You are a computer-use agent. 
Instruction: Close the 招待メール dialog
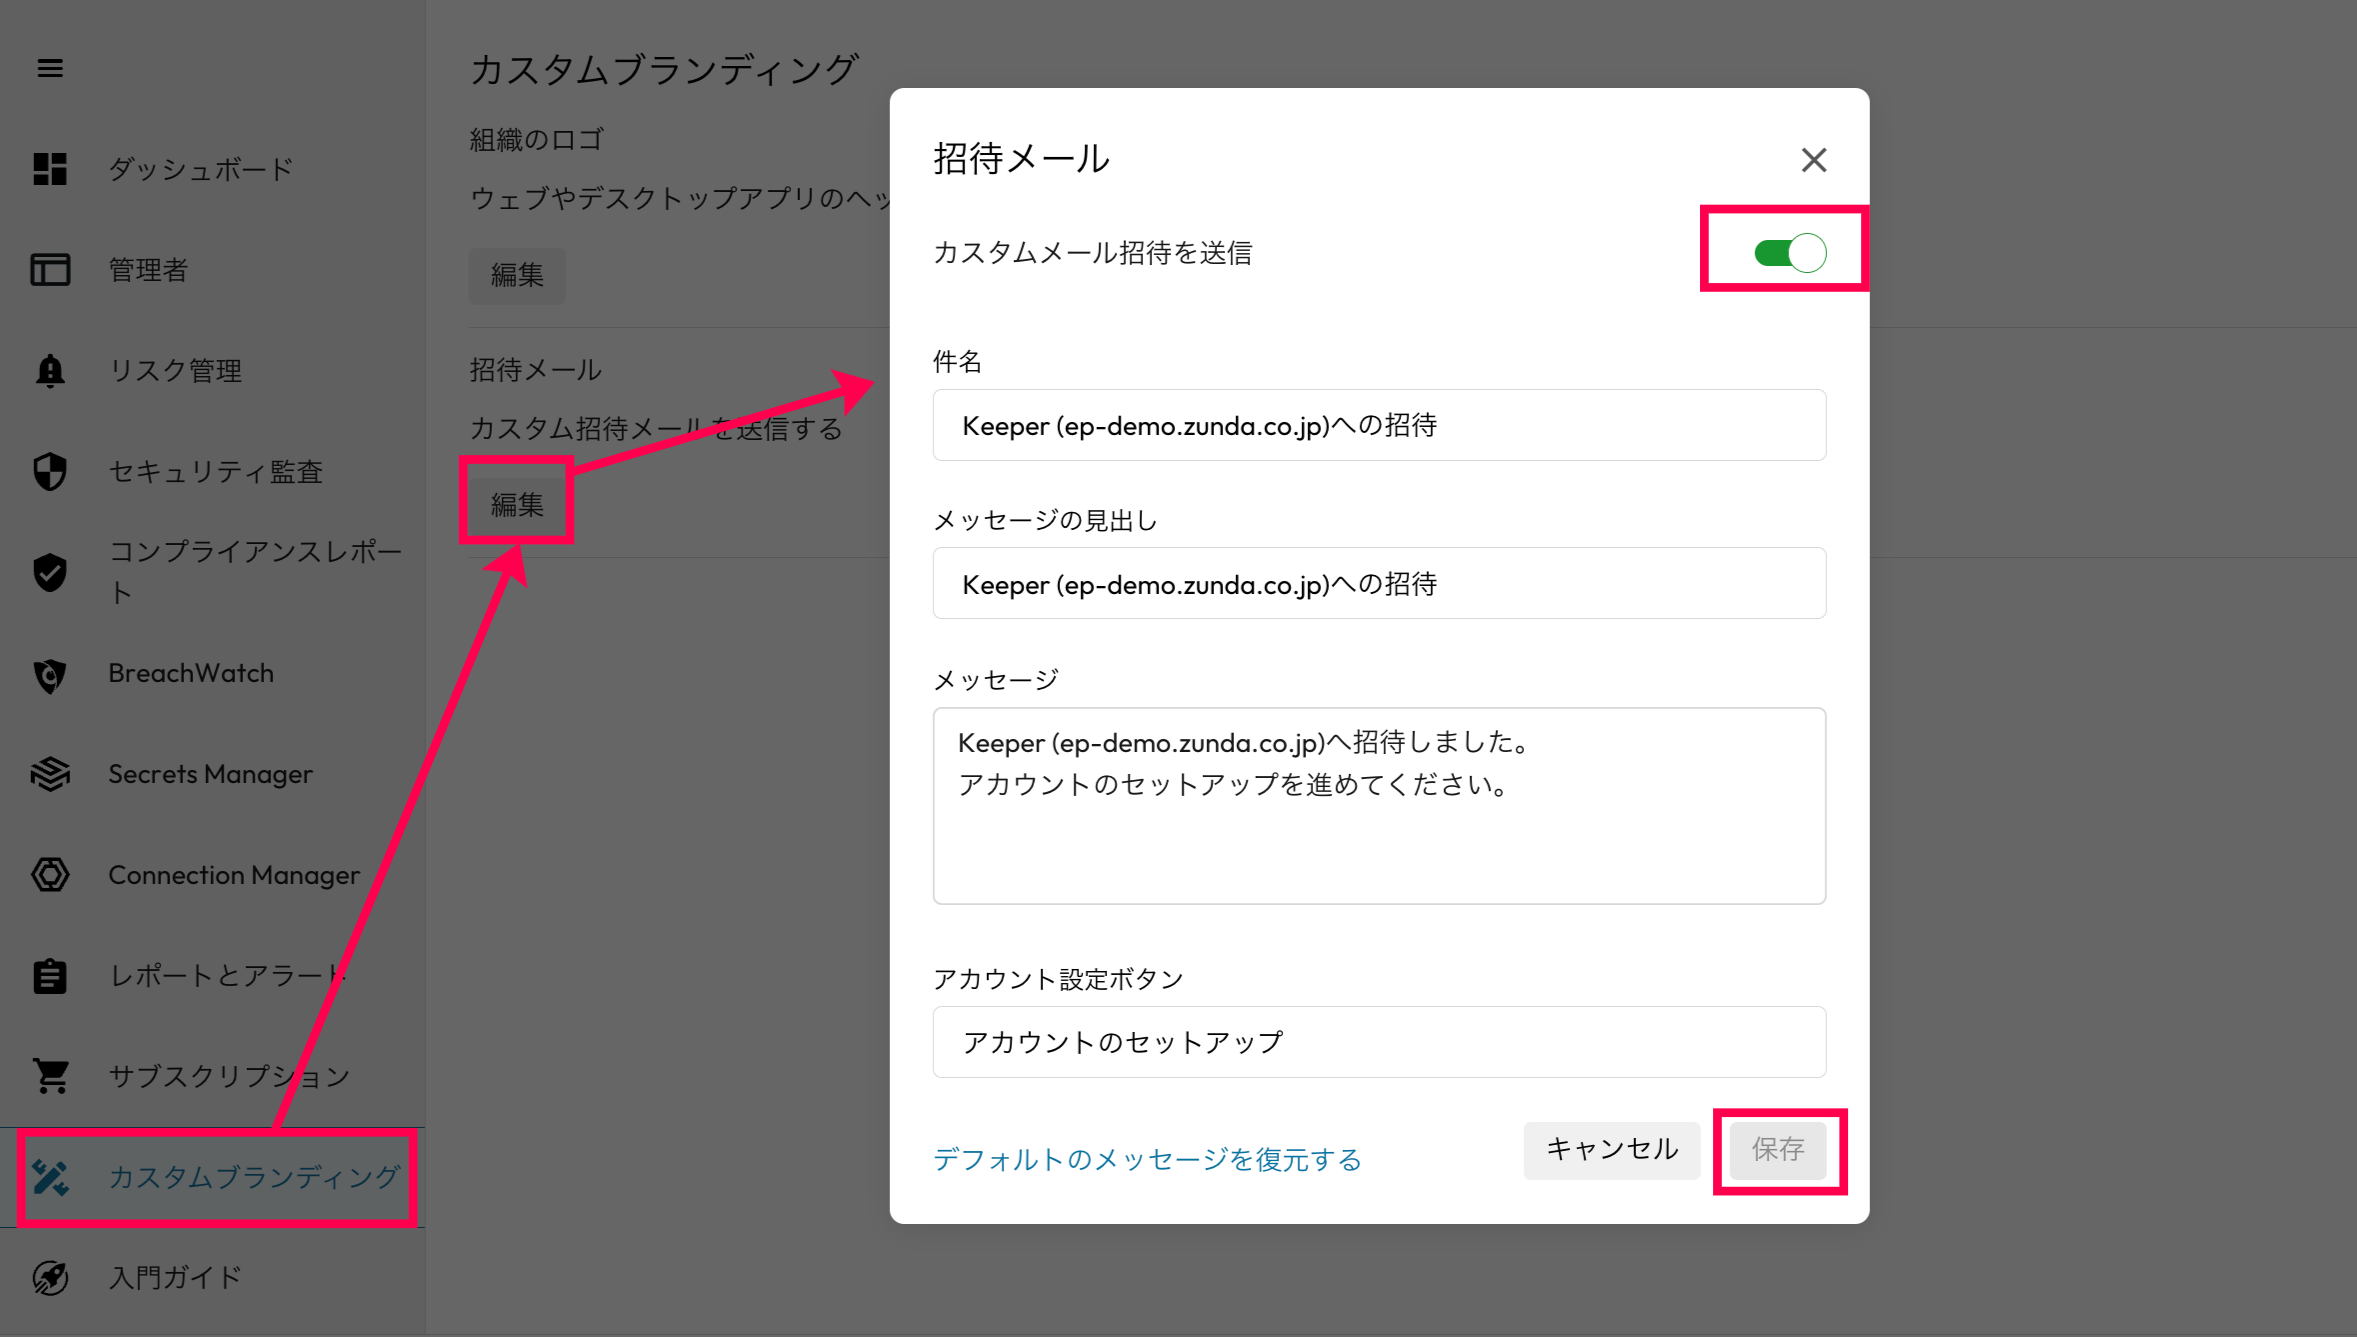tap(1814, 160)
